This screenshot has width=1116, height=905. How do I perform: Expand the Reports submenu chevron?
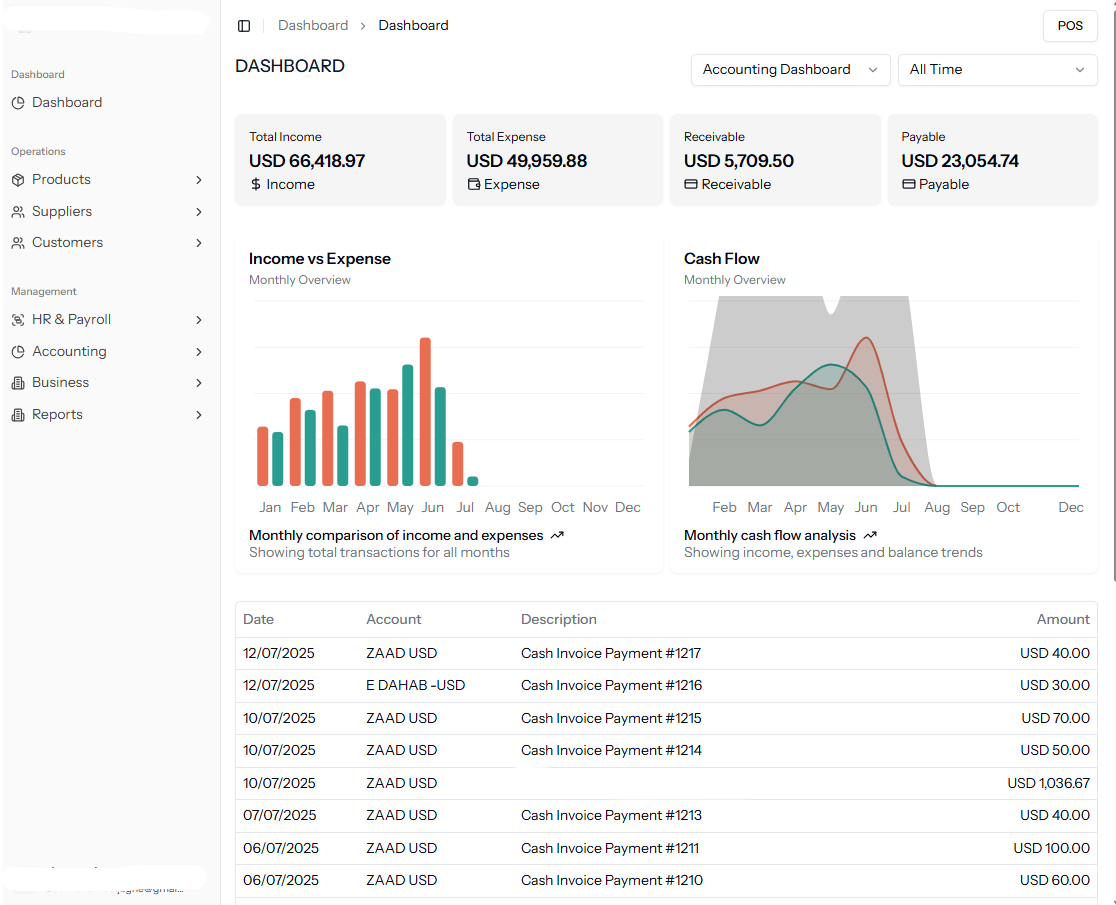pos(199,415)
